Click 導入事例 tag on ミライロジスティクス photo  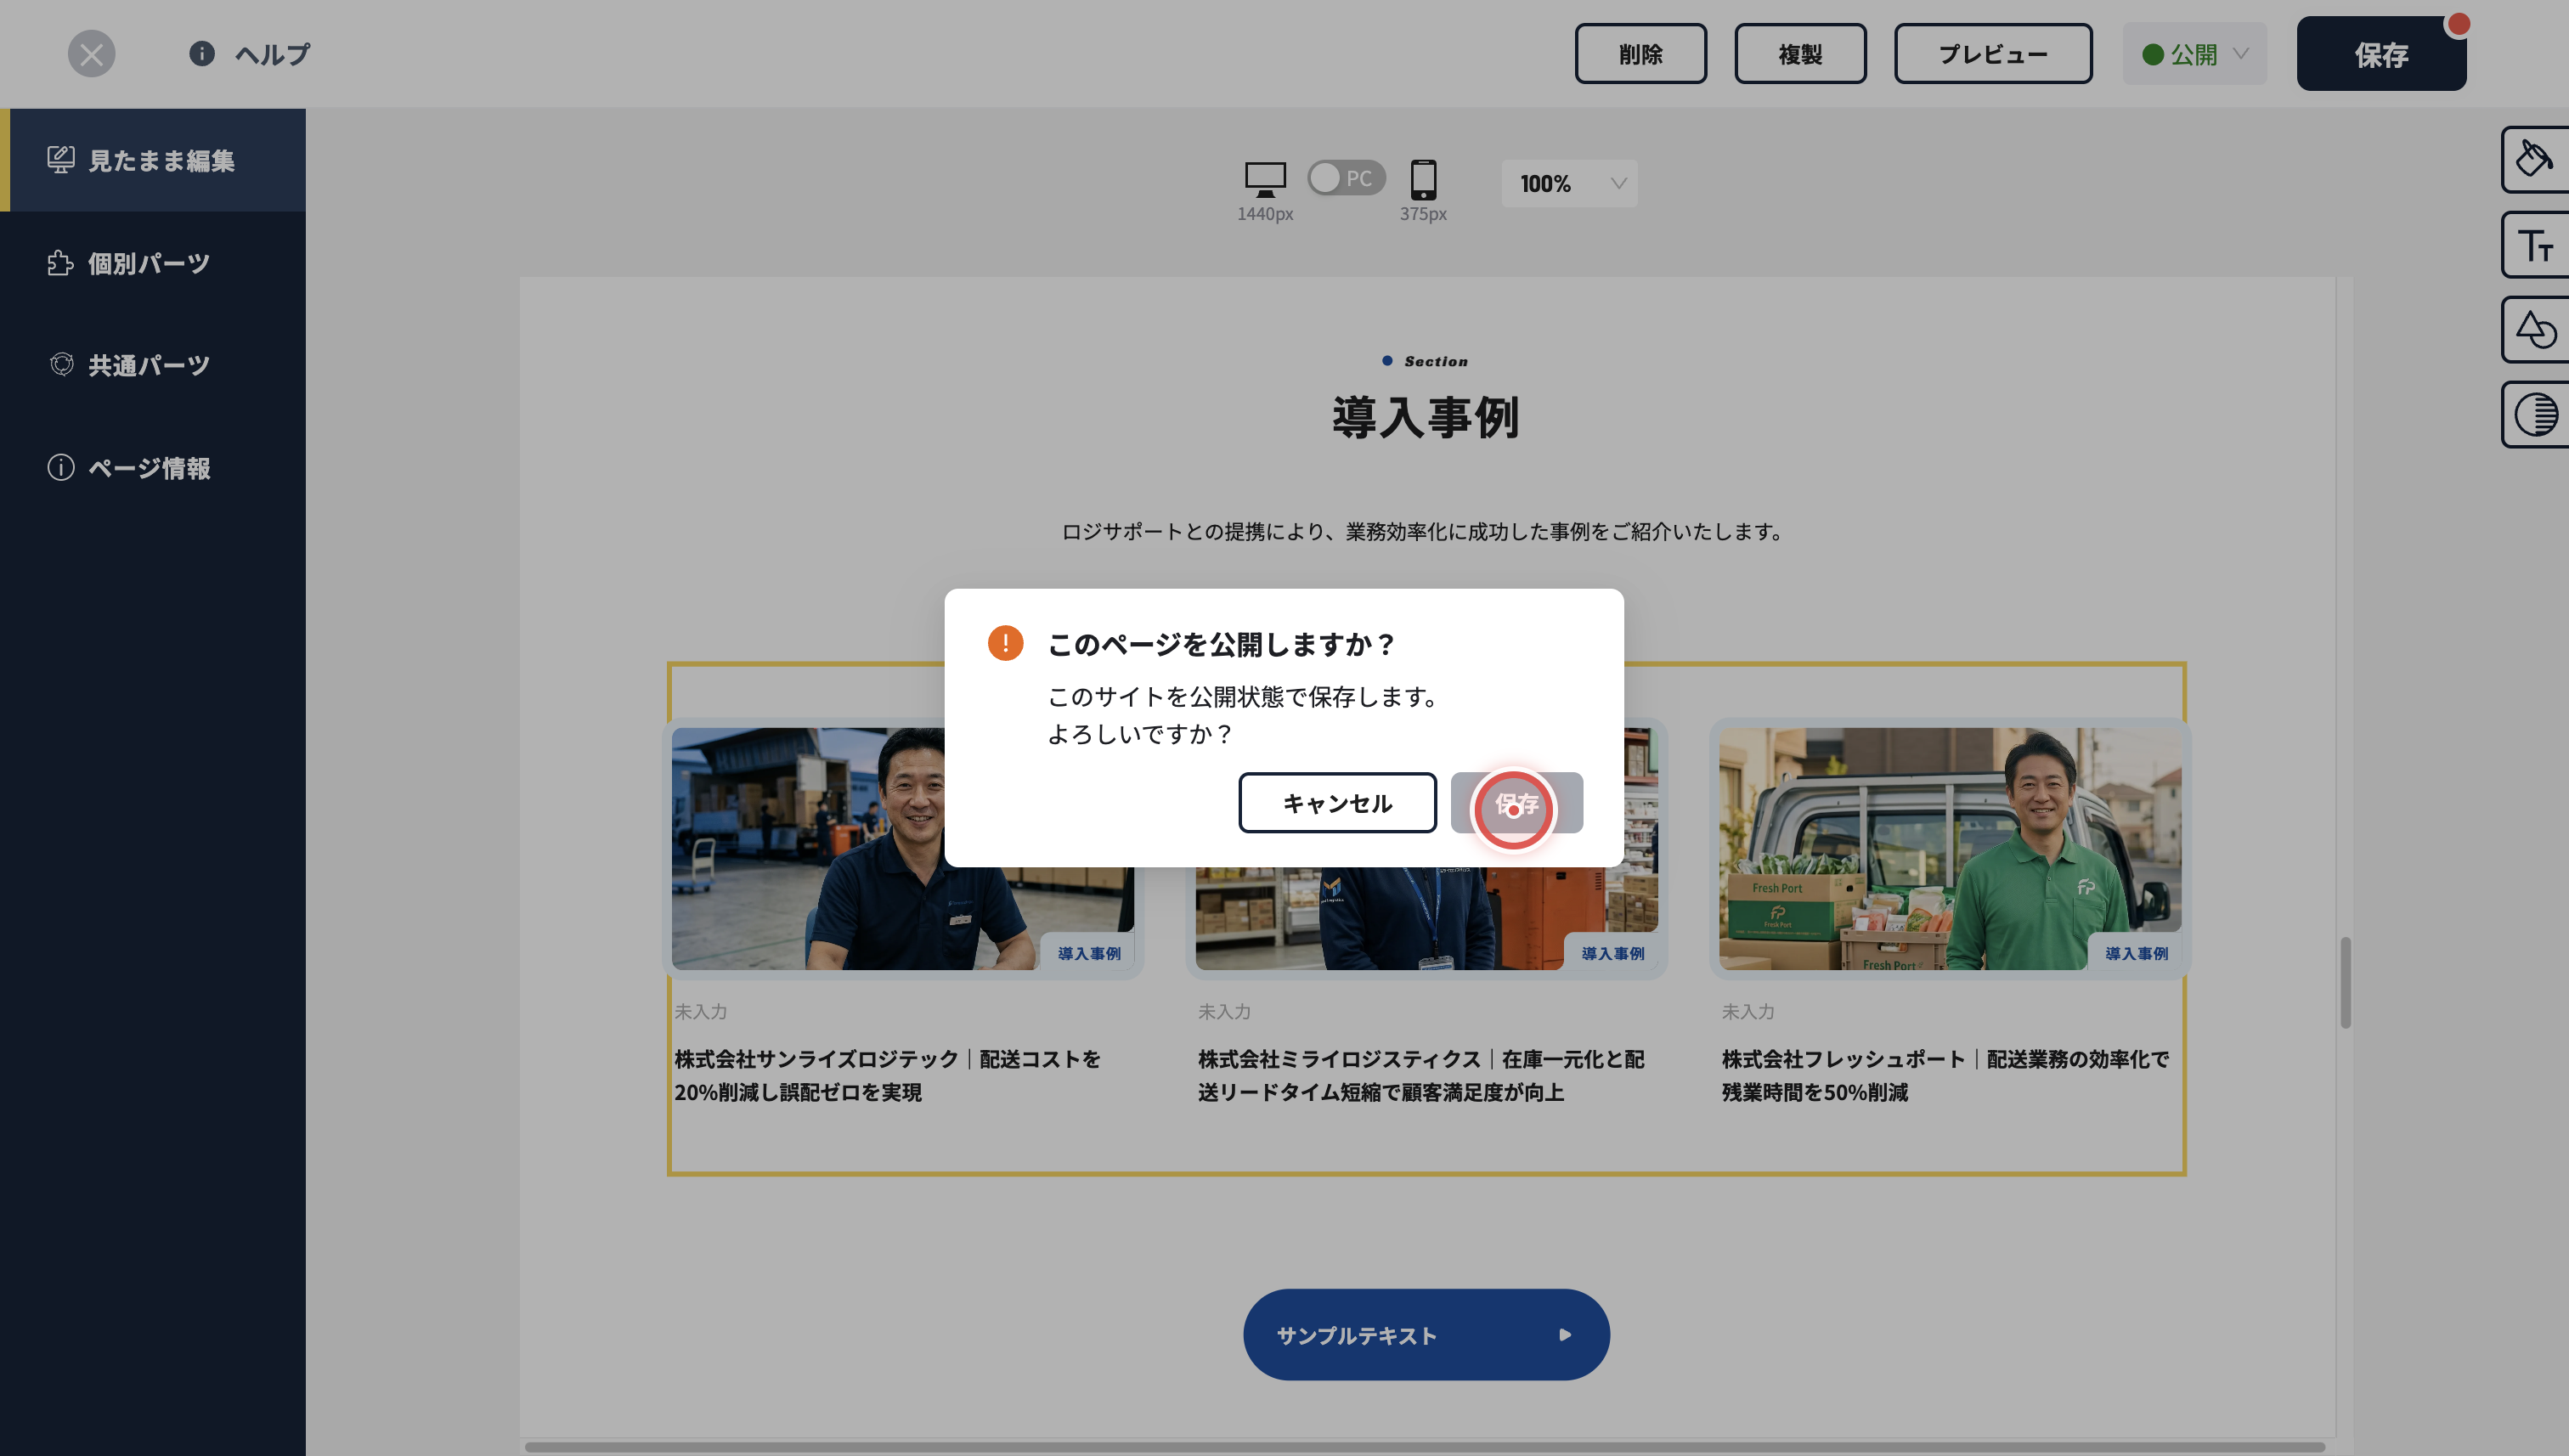pos(1612,953)
